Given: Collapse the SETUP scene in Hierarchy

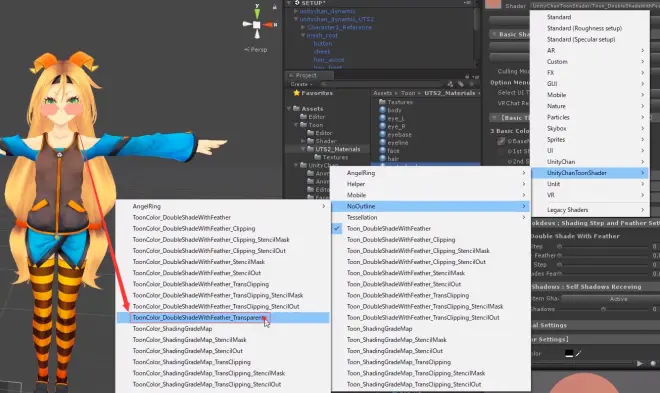Looking at the screenshot, I should [x=289, y=3].
